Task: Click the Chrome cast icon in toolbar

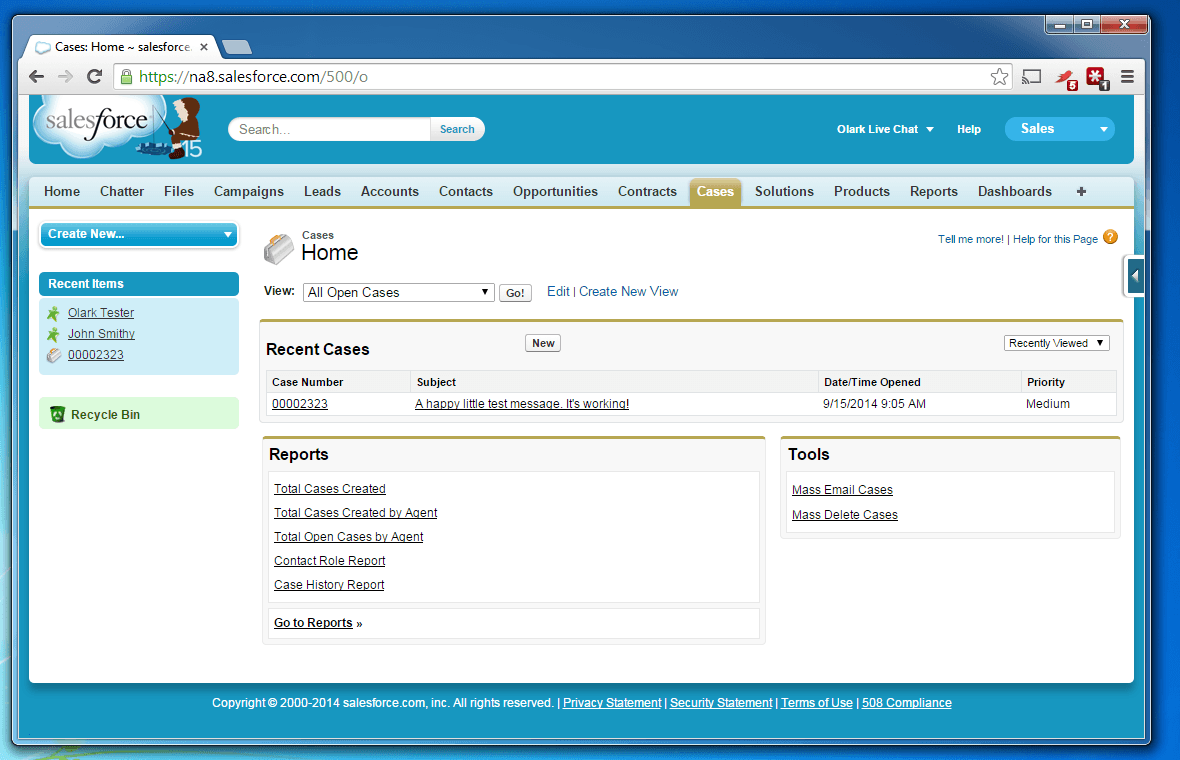Action: (1032, 77)
